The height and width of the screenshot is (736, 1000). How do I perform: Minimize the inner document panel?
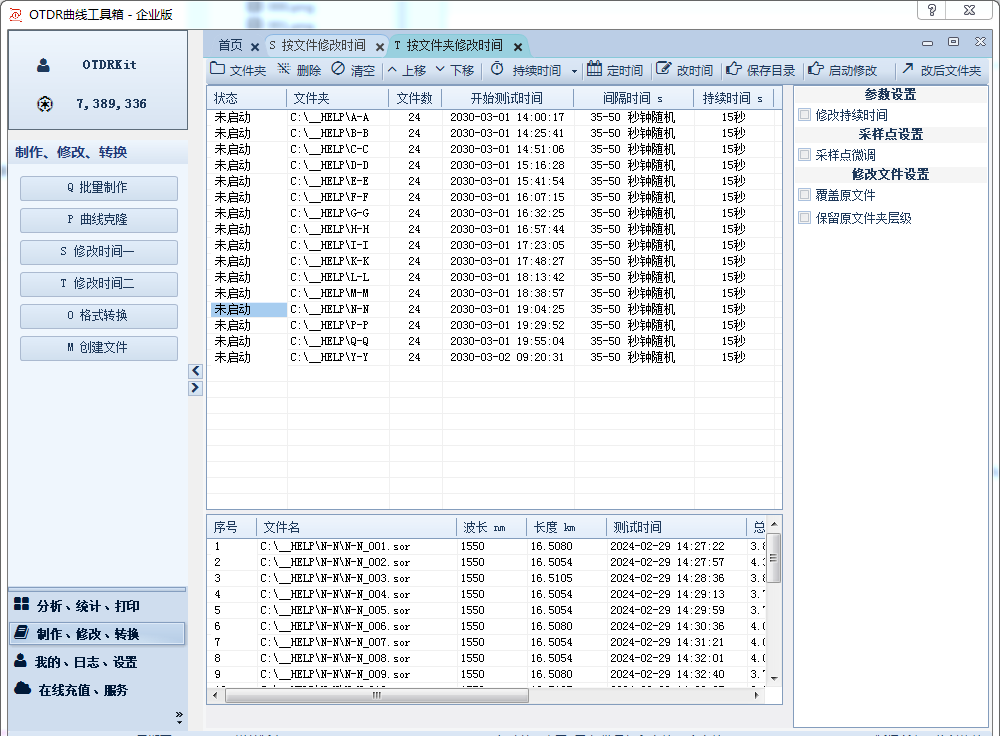click(x=927, y=43)
